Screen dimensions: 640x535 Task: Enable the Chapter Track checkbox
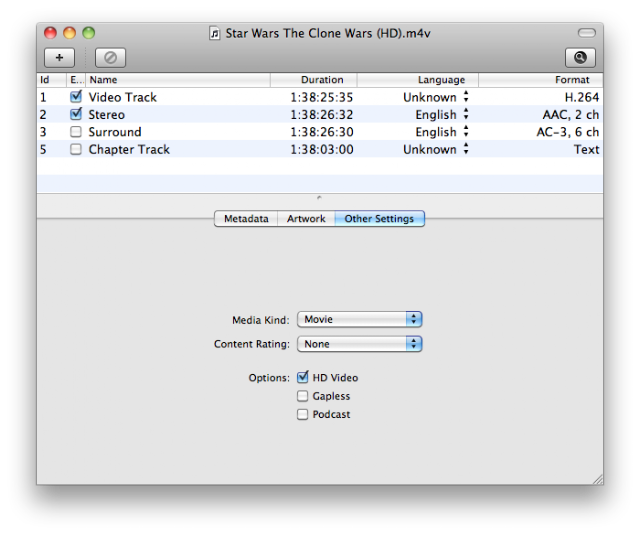(76, 149)
